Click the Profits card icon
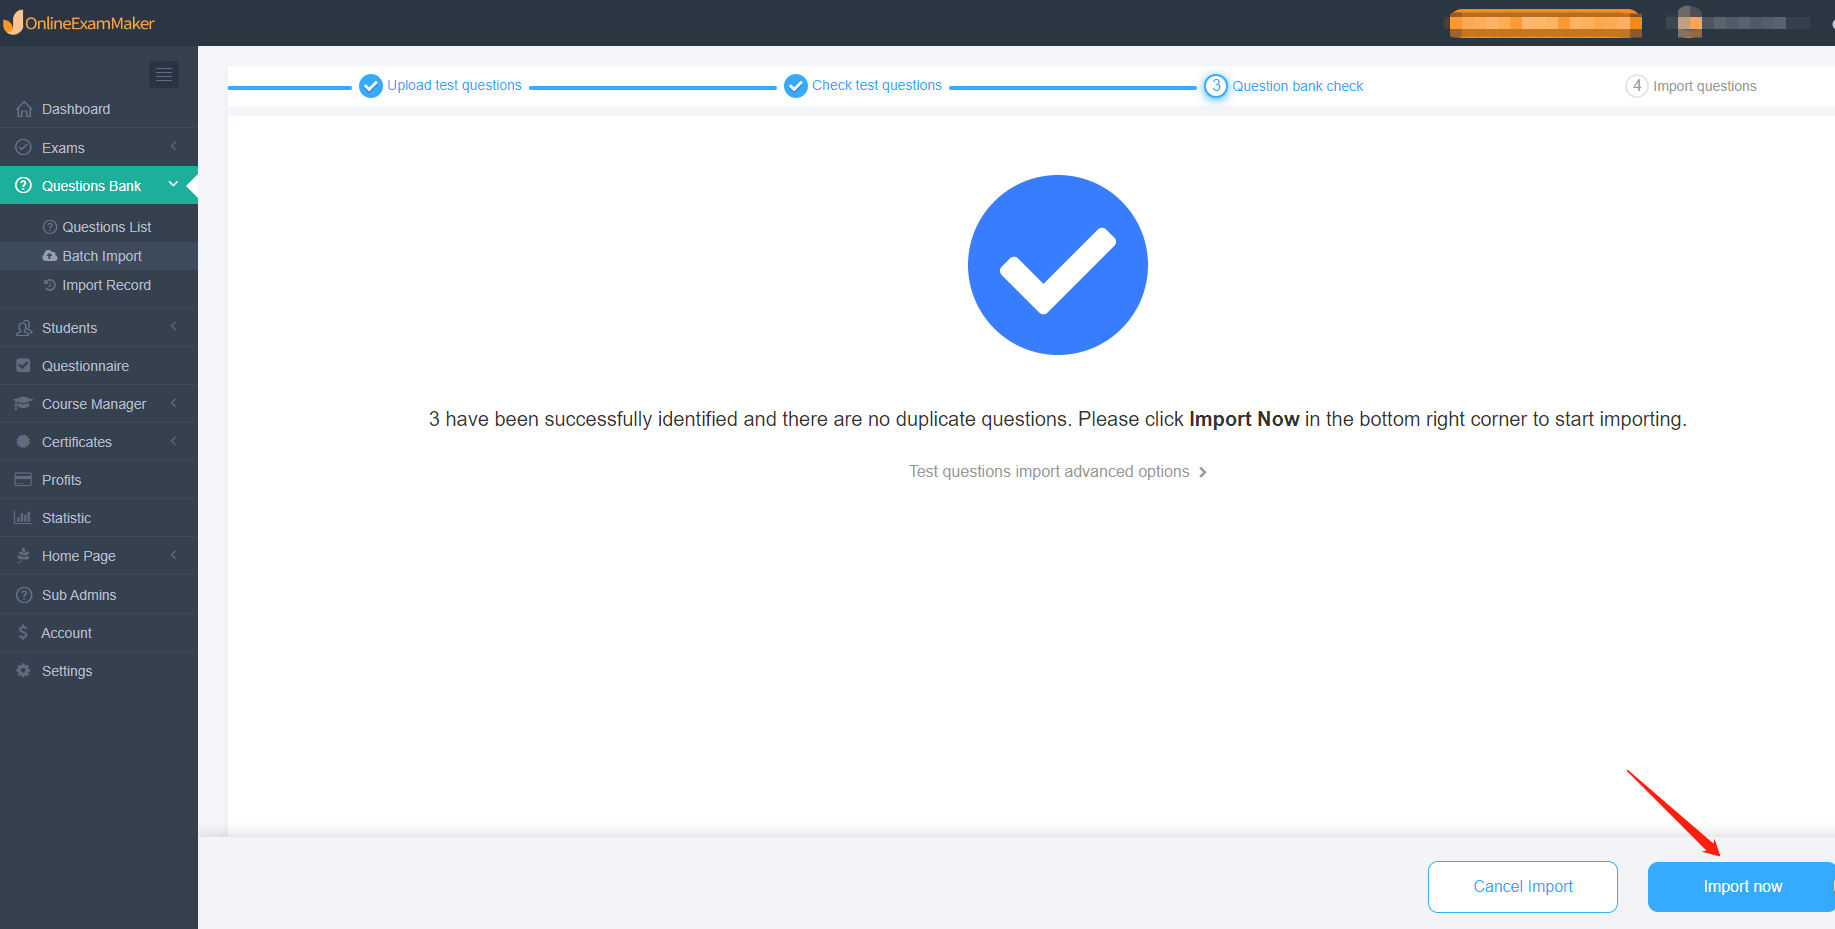 coord(24,480)
